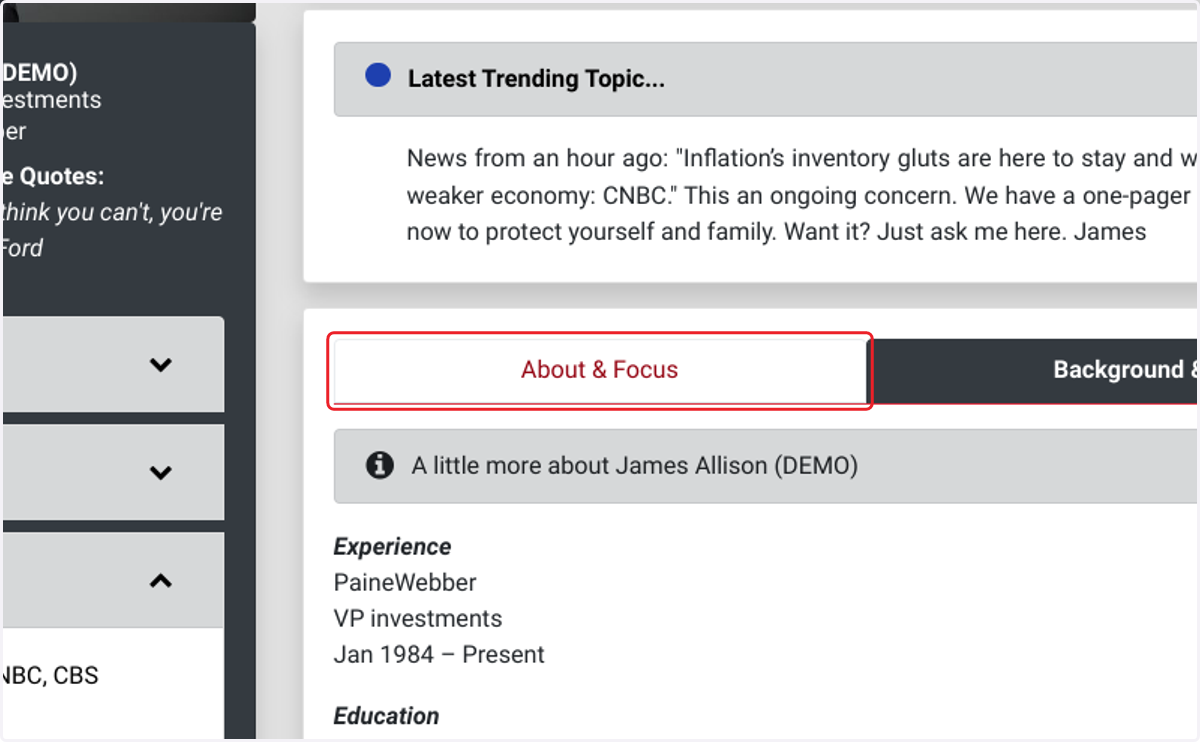
Task: Click the Latest Trending Topic... header
Action: pos(766,79)
